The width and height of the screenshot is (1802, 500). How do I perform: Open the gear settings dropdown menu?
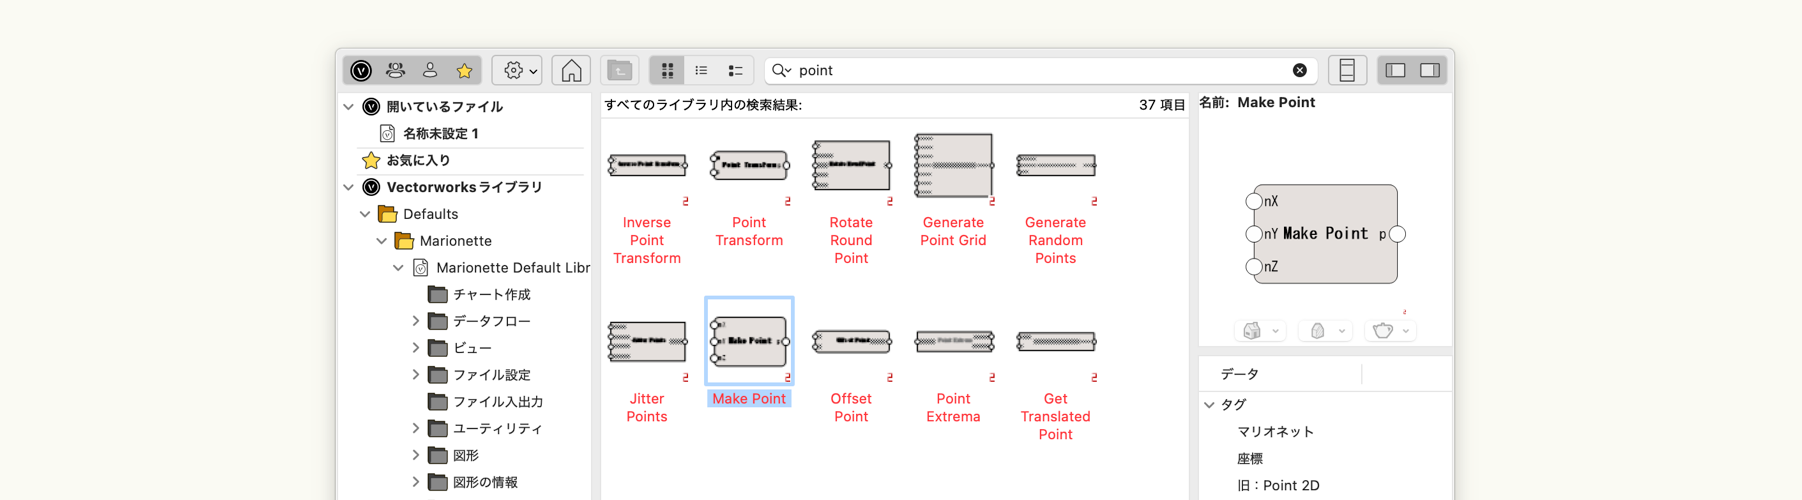point(519,70)
